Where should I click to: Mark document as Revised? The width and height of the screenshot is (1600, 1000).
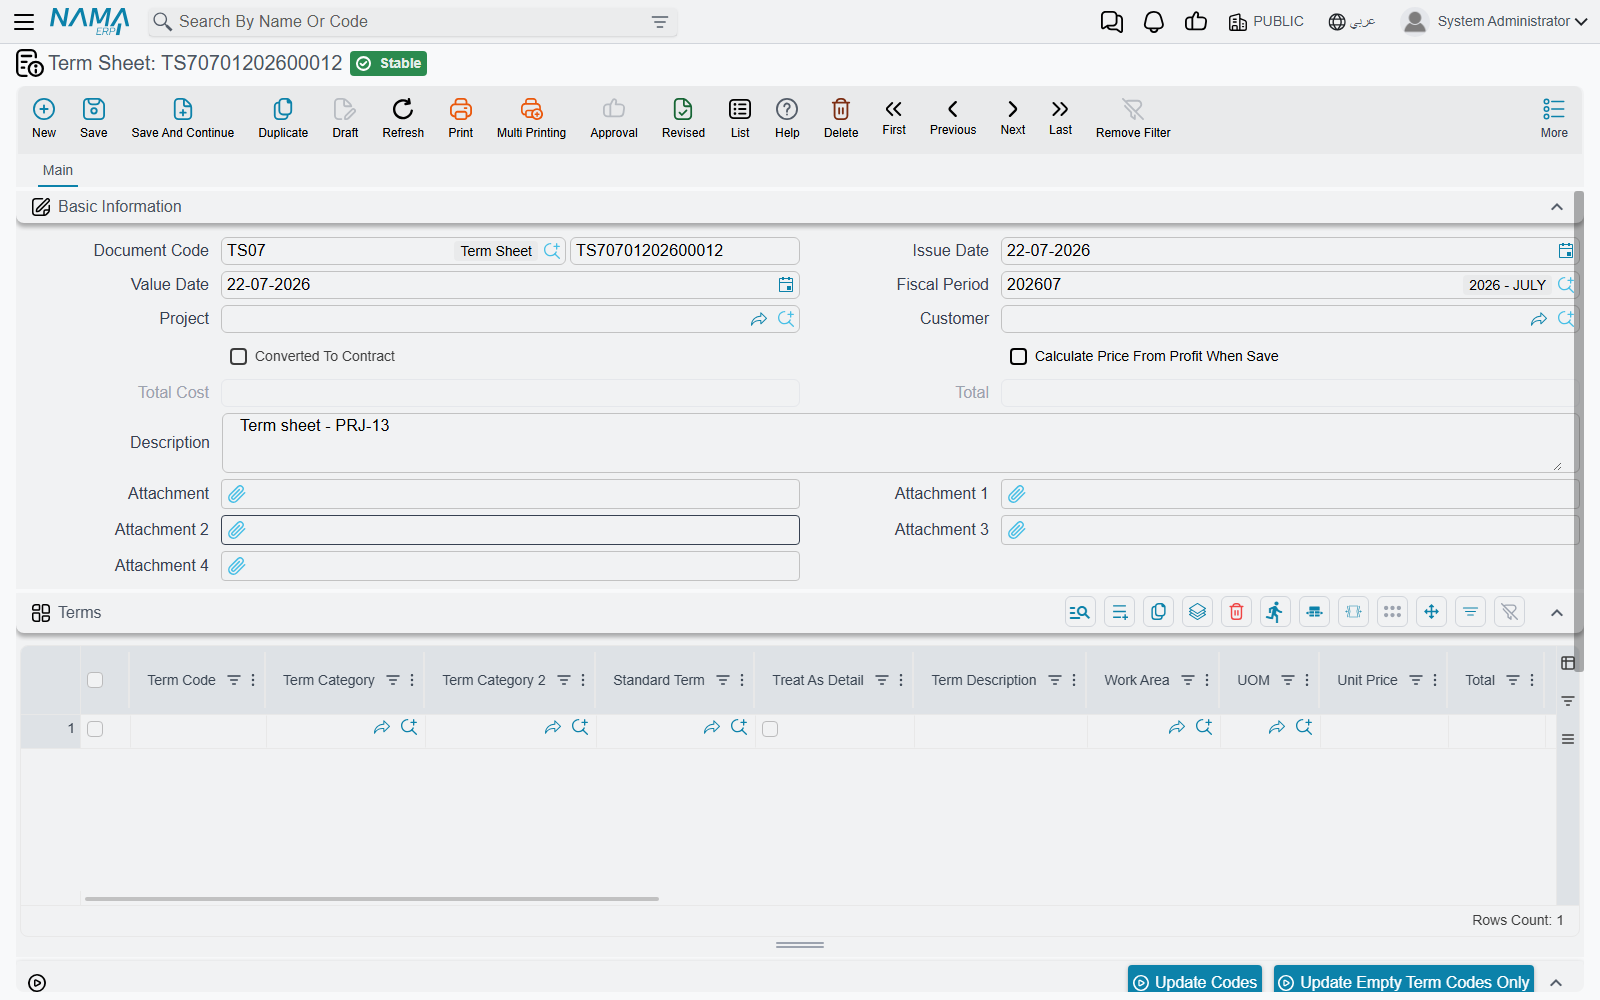683,118
